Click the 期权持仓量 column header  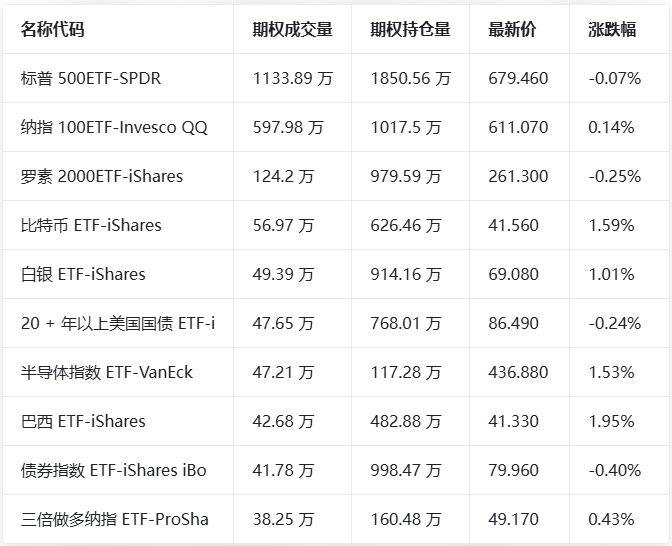pos(410,29)
